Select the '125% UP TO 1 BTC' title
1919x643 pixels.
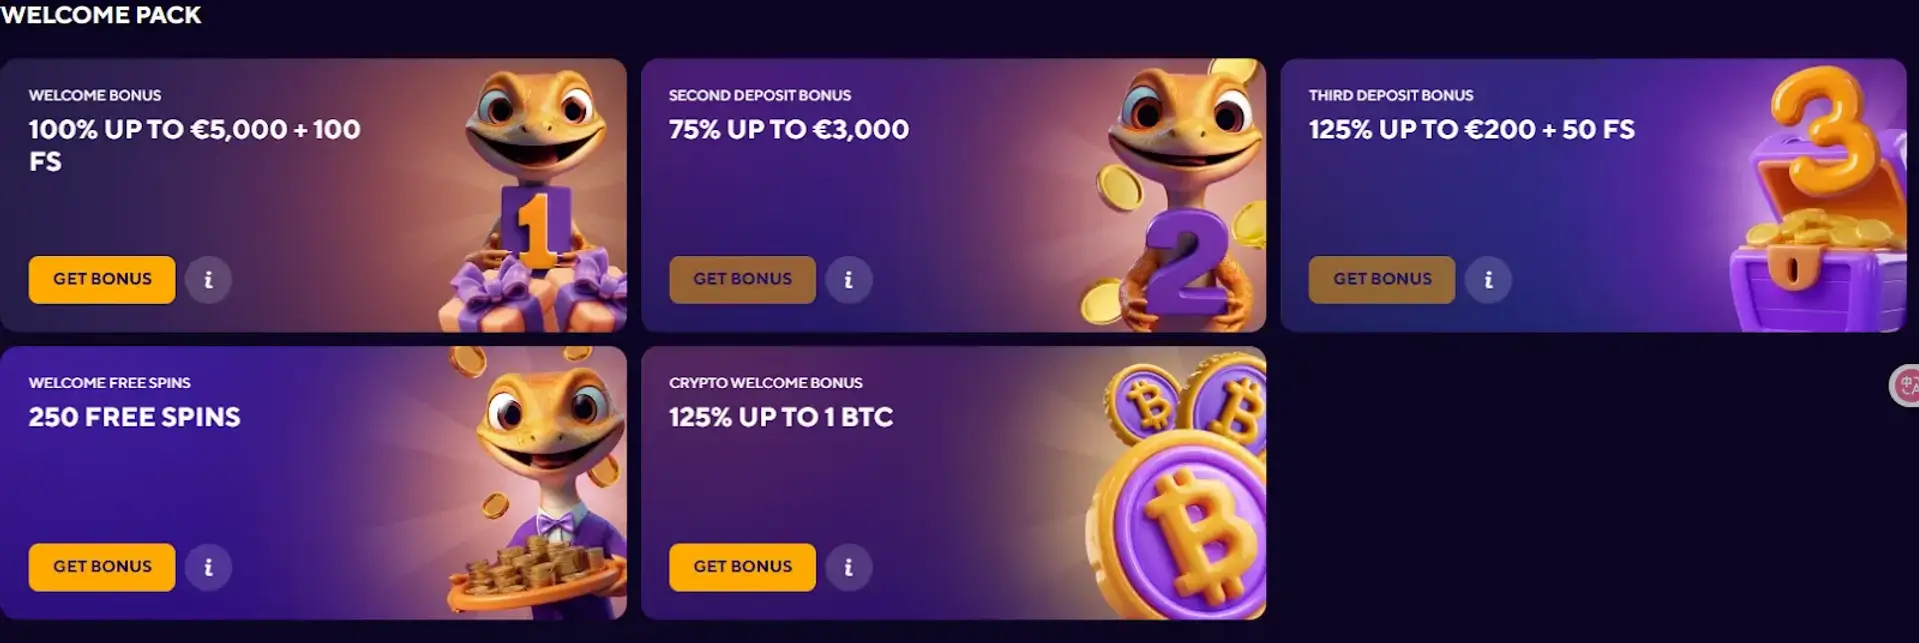tap(781, 417)
